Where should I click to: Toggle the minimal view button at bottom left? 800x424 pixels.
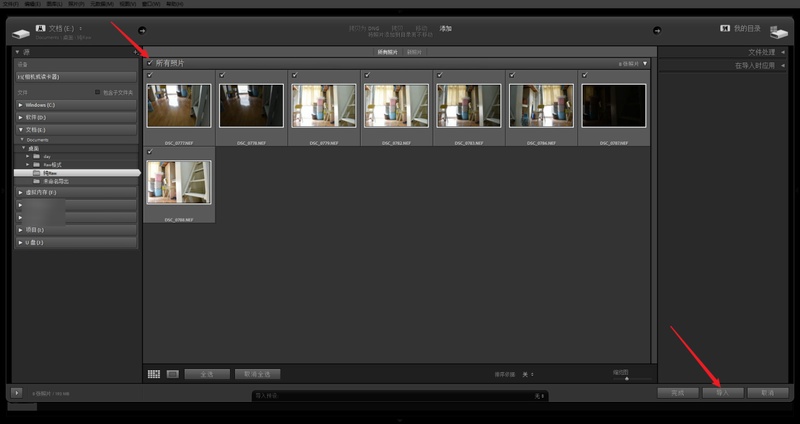click(16, 393)
